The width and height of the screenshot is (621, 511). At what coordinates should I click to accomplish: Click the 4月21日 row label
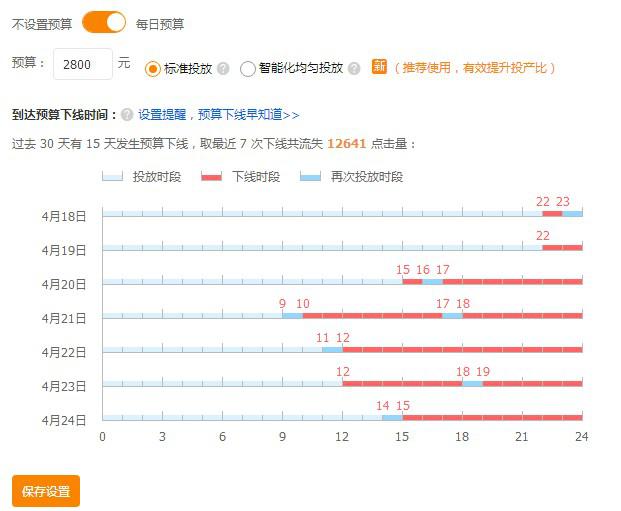pyautogui.click(x=64, y=318)
